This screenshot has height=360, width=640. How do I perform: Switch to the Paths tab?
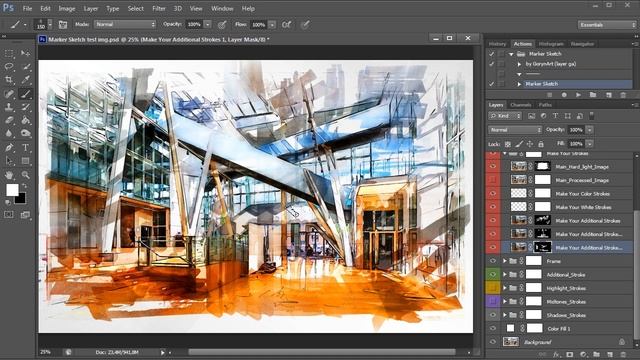545,105
